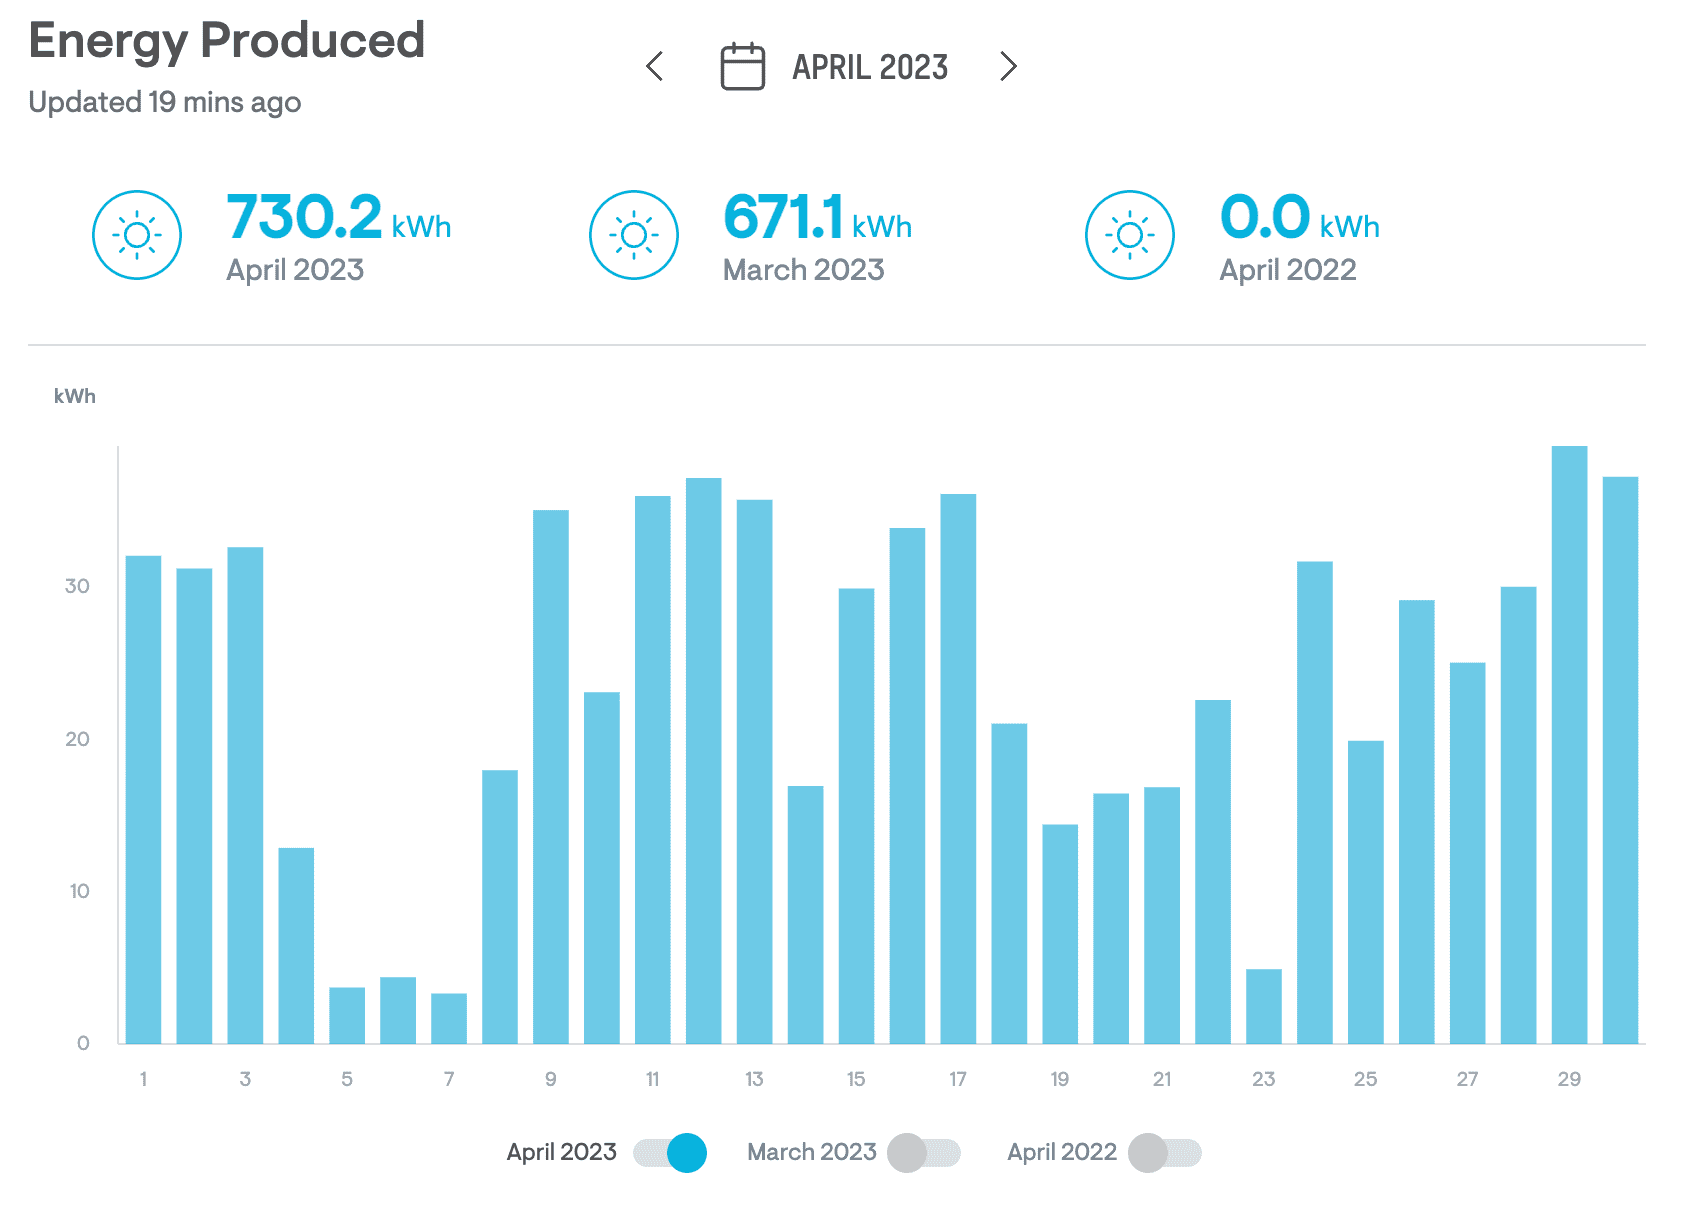This screenshot has width=1690, height=1222.
Task: Click the bar for April 1
Action: tap(143, 800)
